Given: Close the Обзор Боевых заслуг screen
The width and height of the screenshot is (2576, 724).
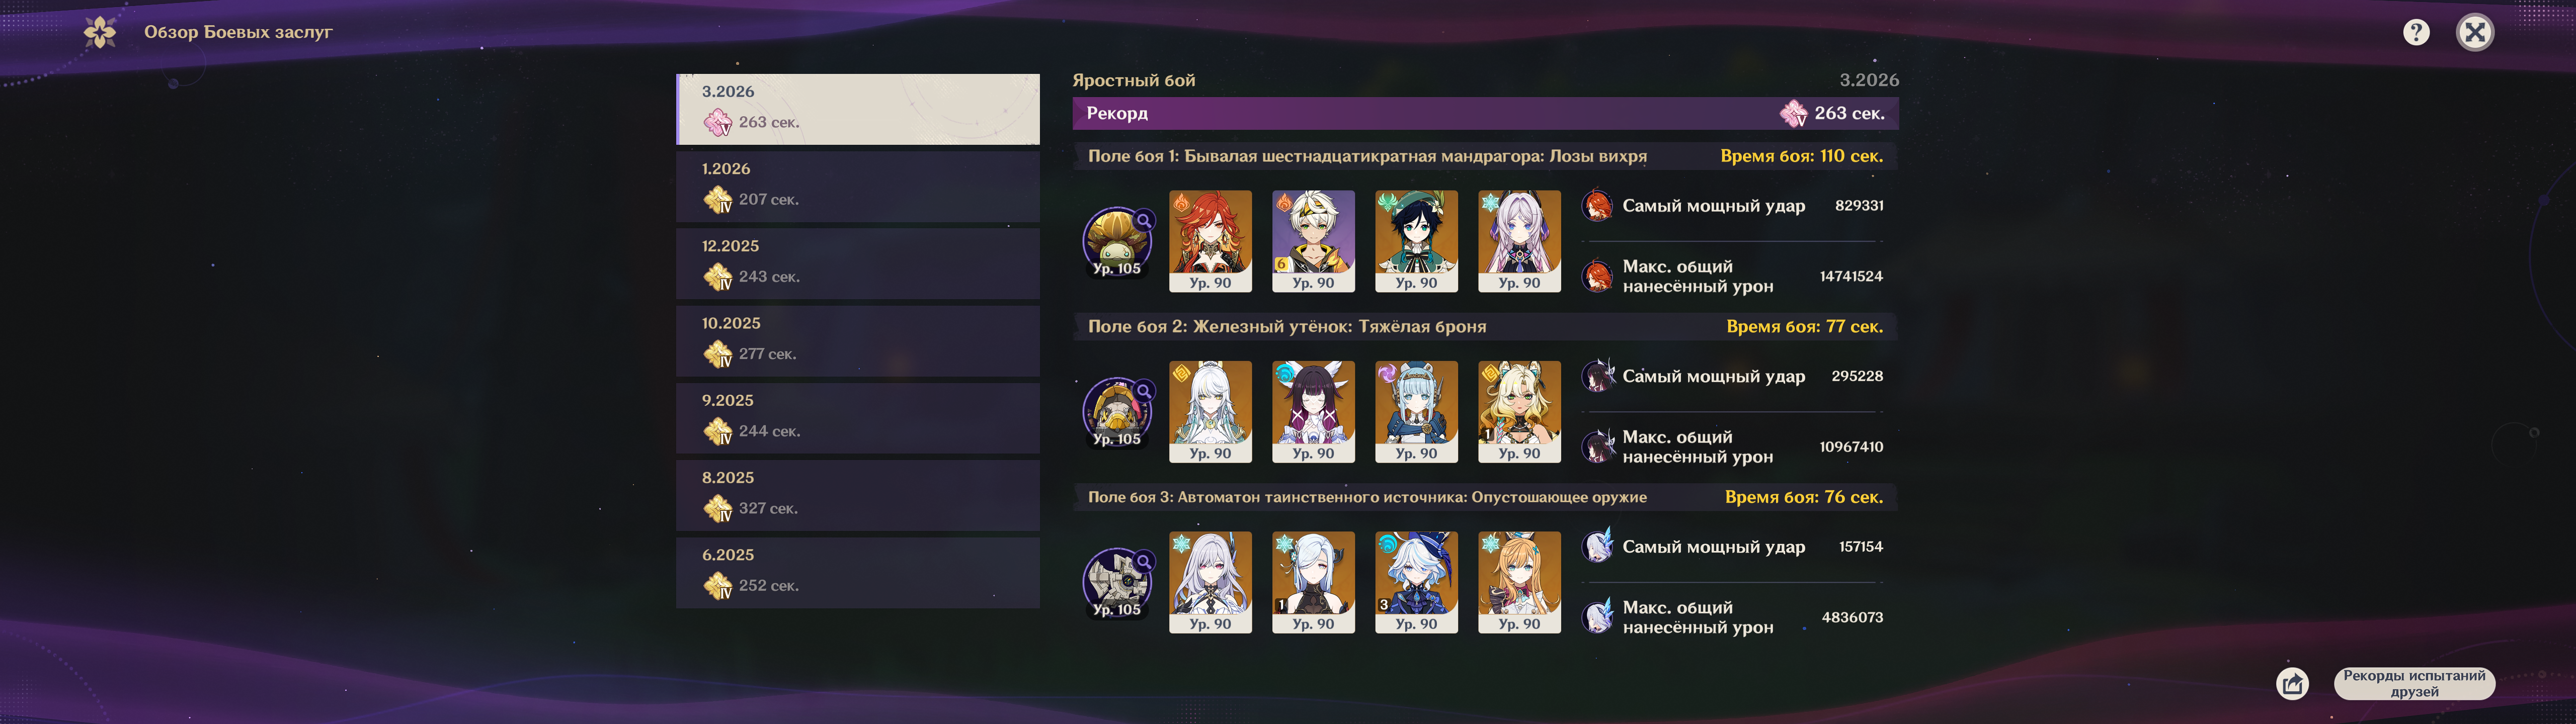Looking at the screenshot, I should [x=2475, y=33].
